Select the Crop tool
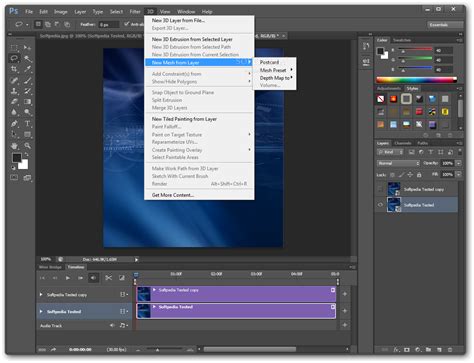This screenshot has height=363, width=474. [x=14, y=69]
